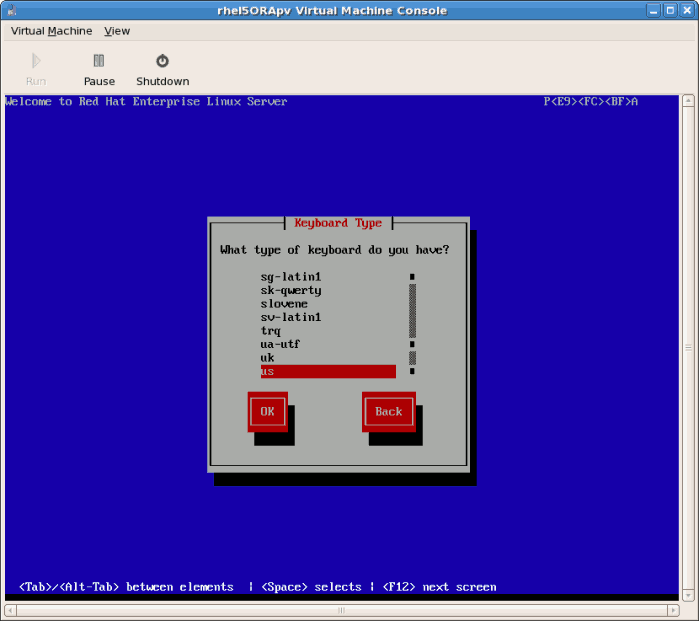This screenshot has height=621, width=699.
Task: Open the window menu icon in title bar
Action: coord(11,10)
